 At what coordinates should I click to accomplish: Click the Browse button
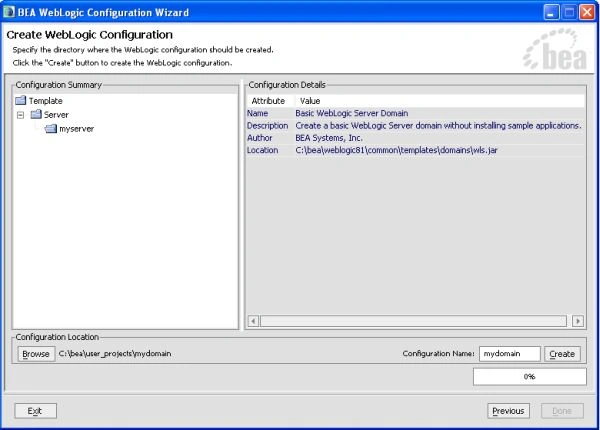click(x=36, y=354)
